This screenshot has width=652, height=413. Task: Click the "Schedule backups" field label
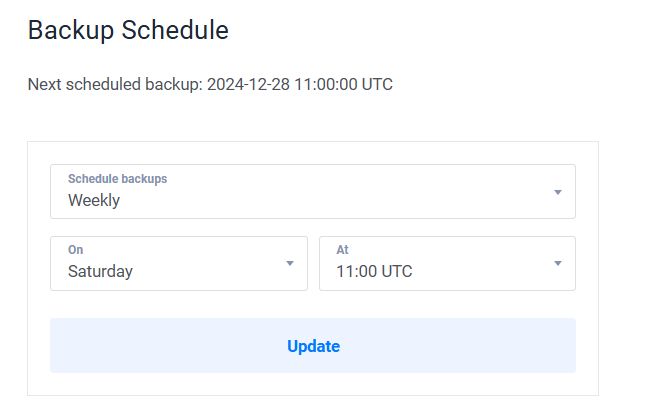coord(117,179)
